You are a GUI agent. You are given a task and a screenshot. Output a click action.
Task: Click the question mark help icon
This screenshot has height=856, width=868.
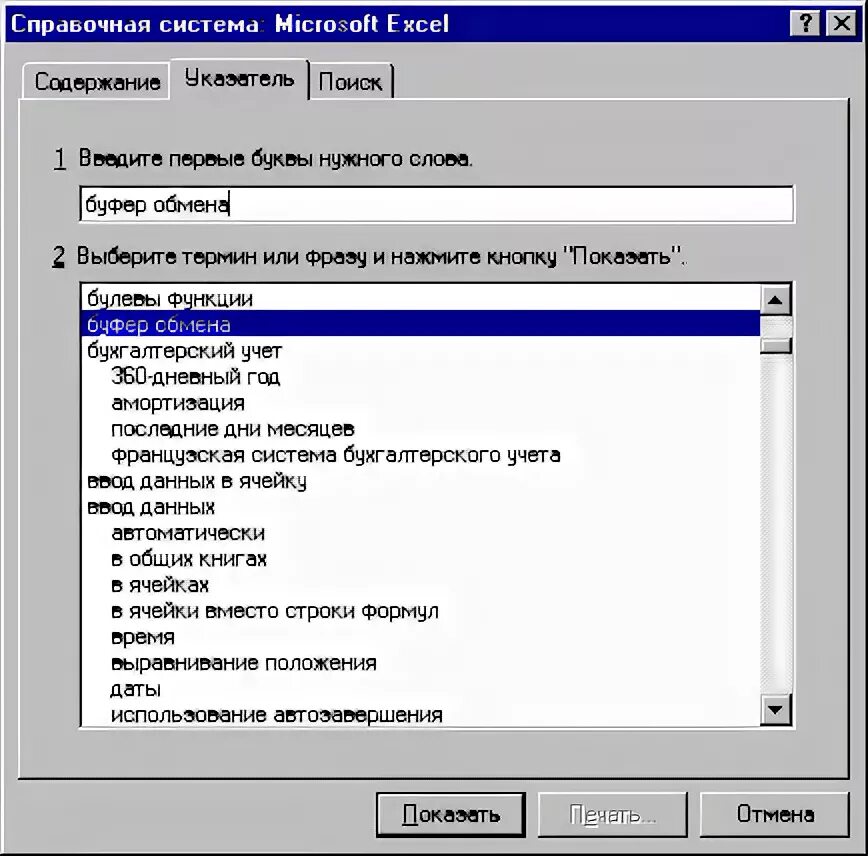805,24
